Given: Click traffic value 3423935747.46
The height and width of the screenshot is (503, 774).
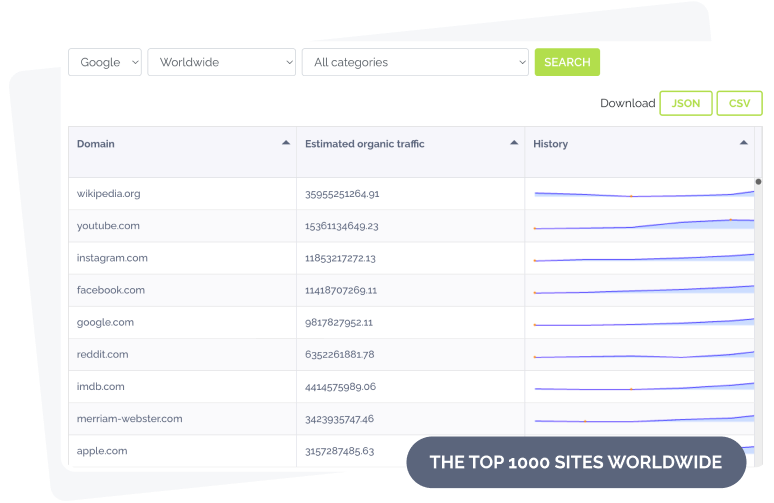Looking at the screenshot, I should (339, 419).
